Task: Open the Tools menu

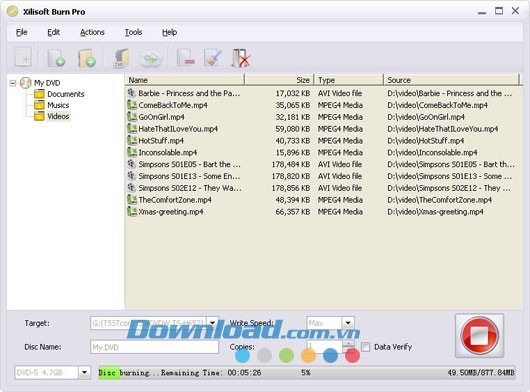Action: (133, 32)
